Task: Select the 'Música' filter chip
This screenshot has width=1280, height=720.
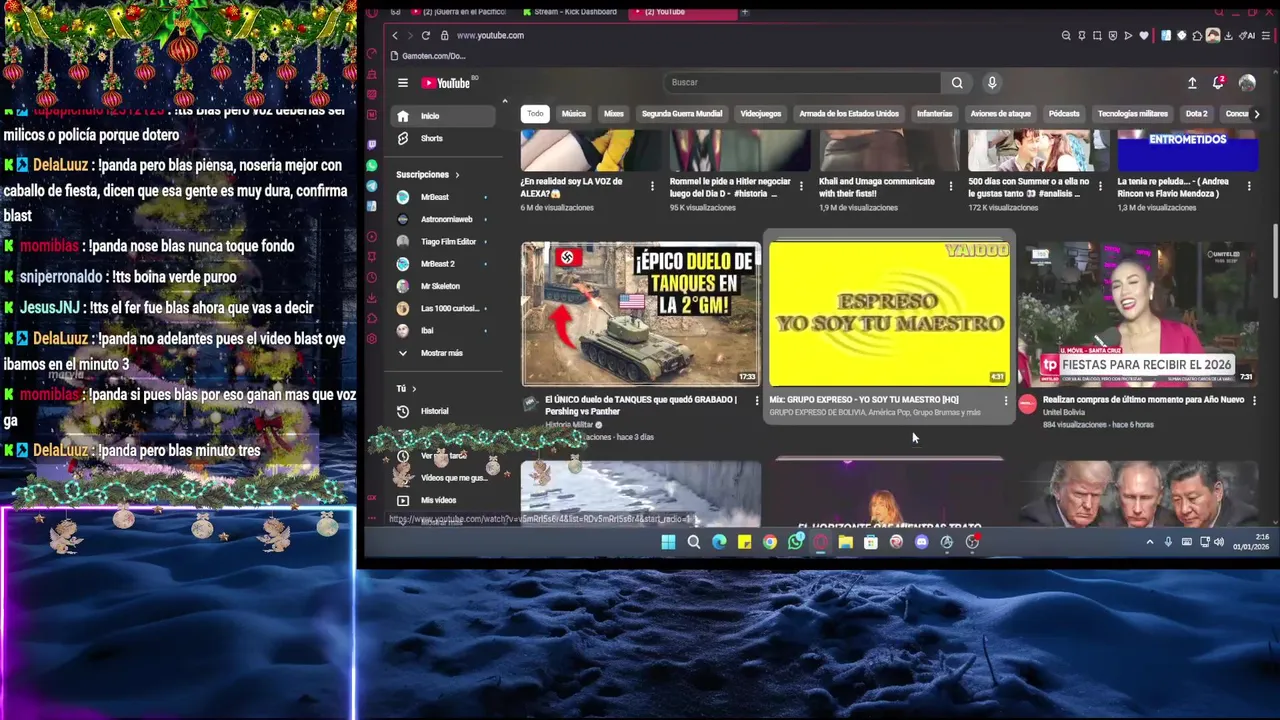Action: 574,114
